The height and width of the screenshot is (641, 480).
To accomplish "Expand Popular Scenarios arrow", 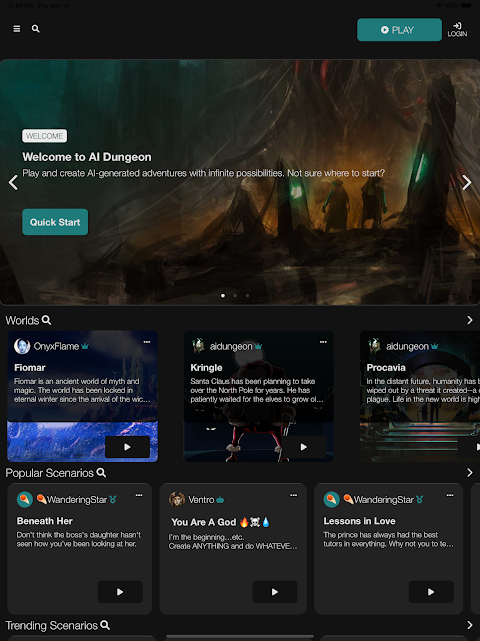I will (x=470, y=473).
